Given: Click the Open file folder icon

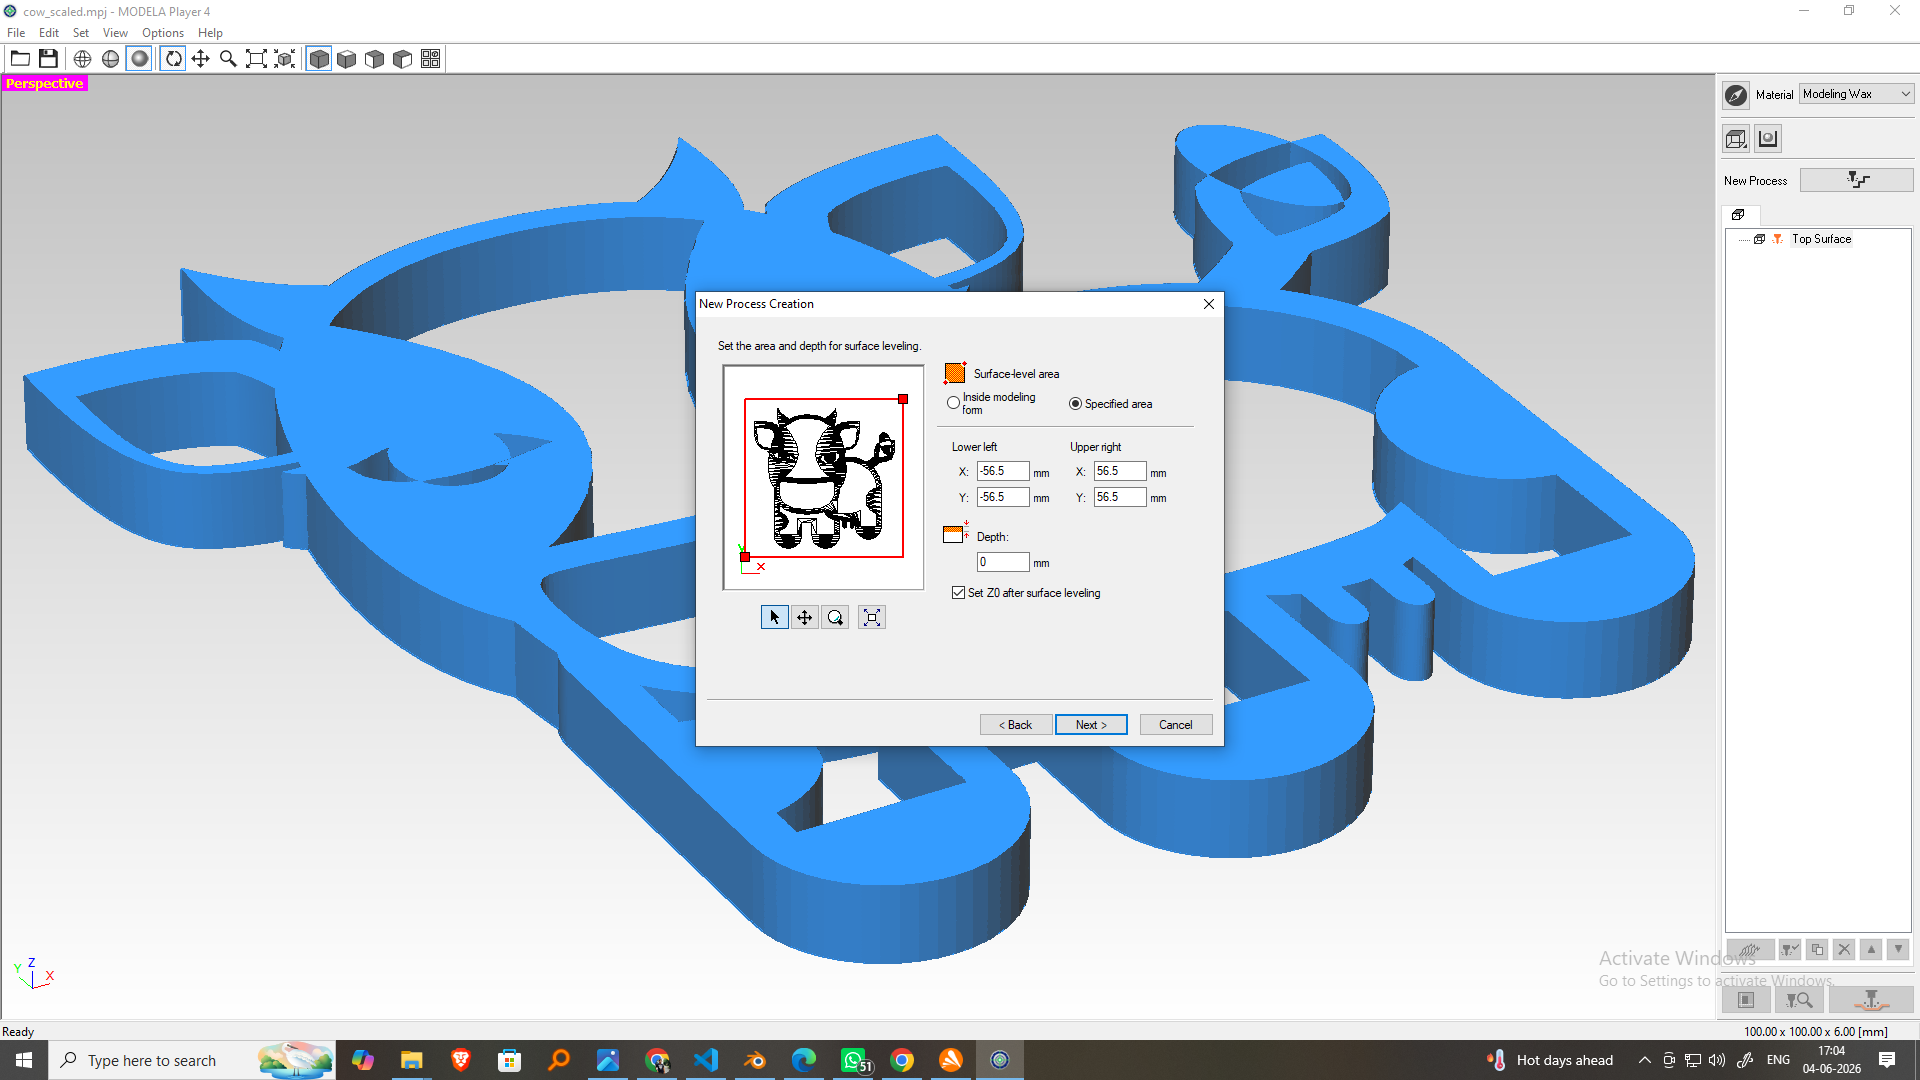Looking at the screenshot, I should click(x=20, y=59).
